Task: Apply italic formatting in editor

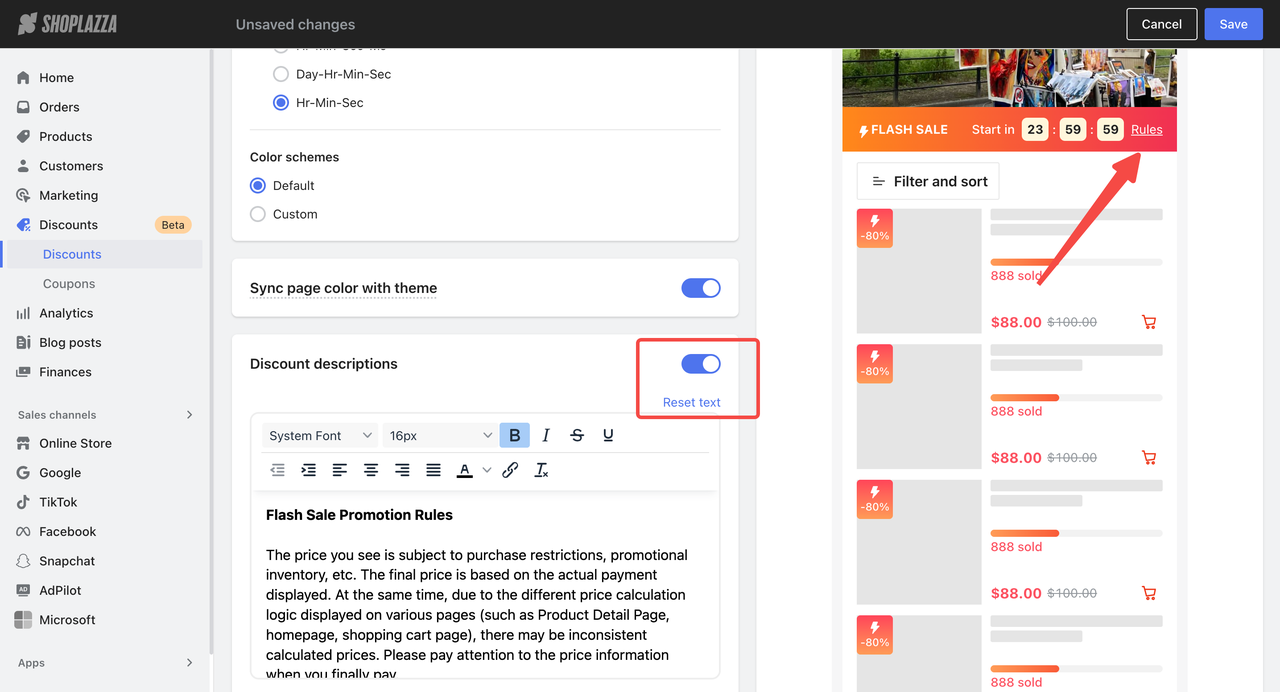Action: (x=546, y=435)
